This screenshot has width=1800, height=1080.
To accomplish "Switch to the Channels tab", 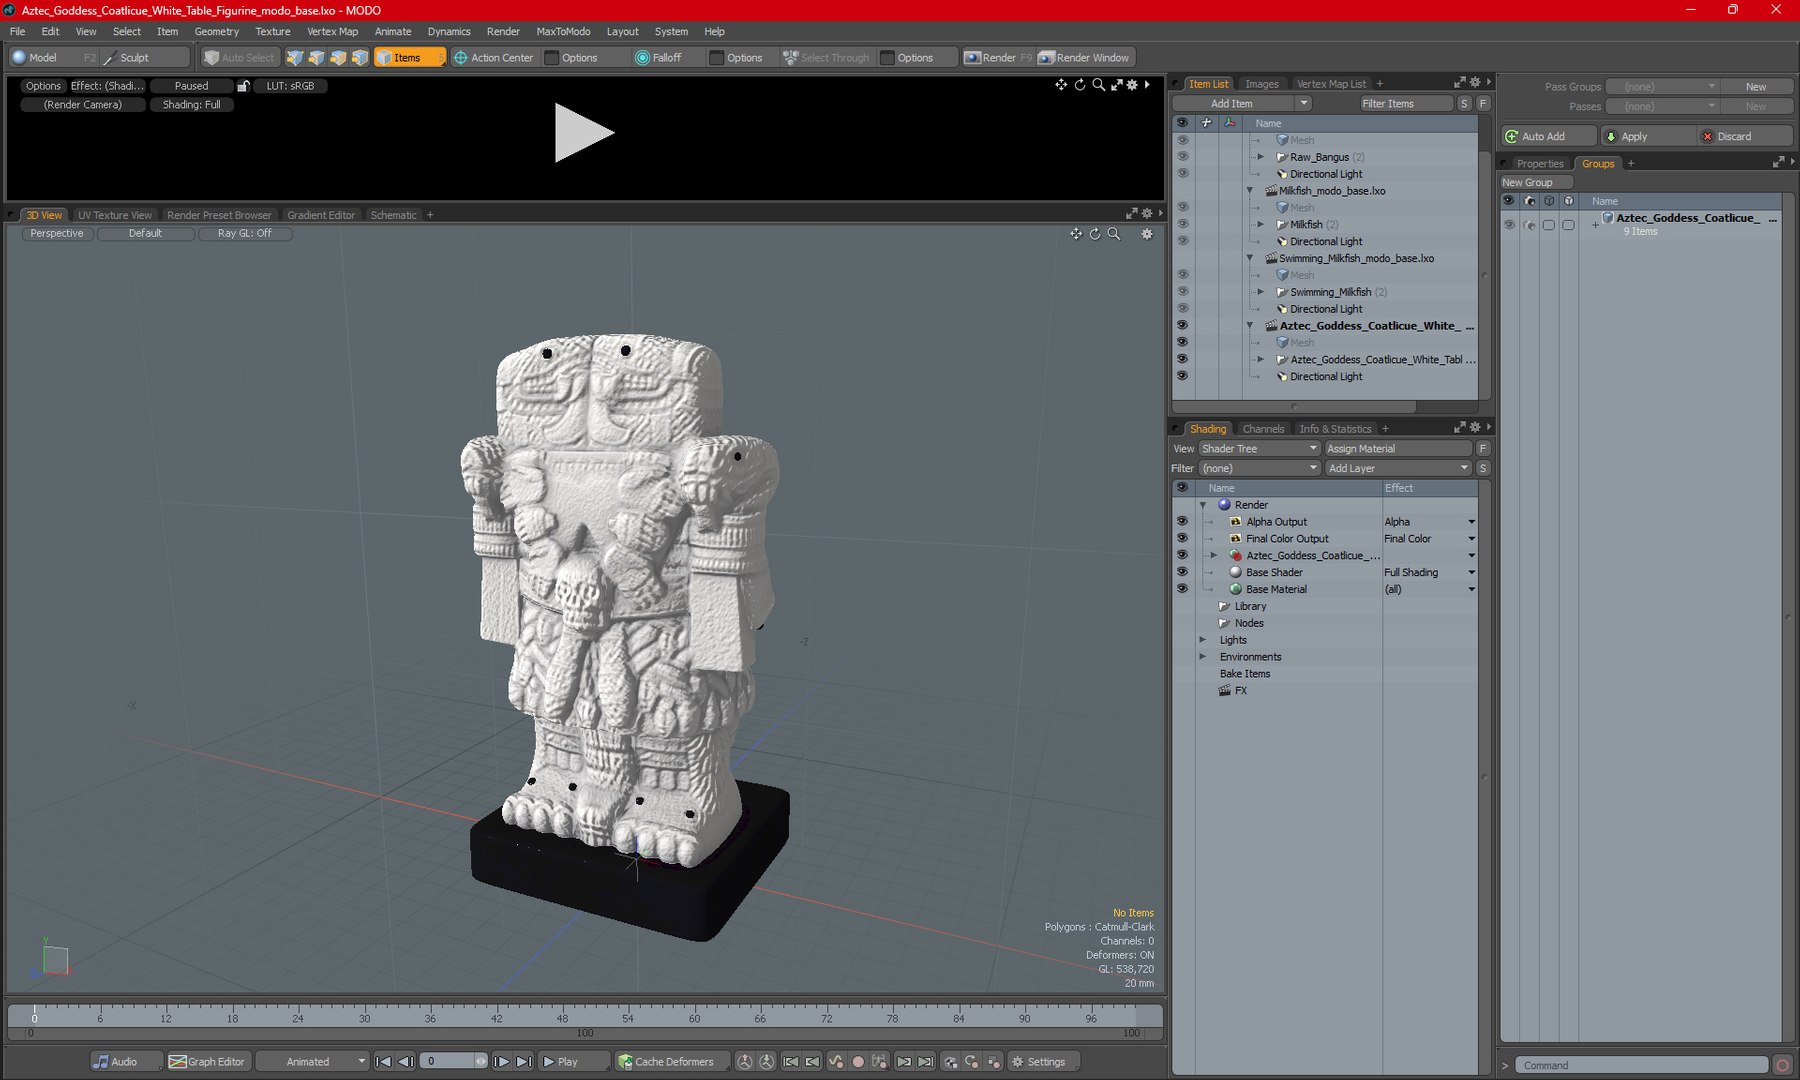I will [x=1263, y=429].
